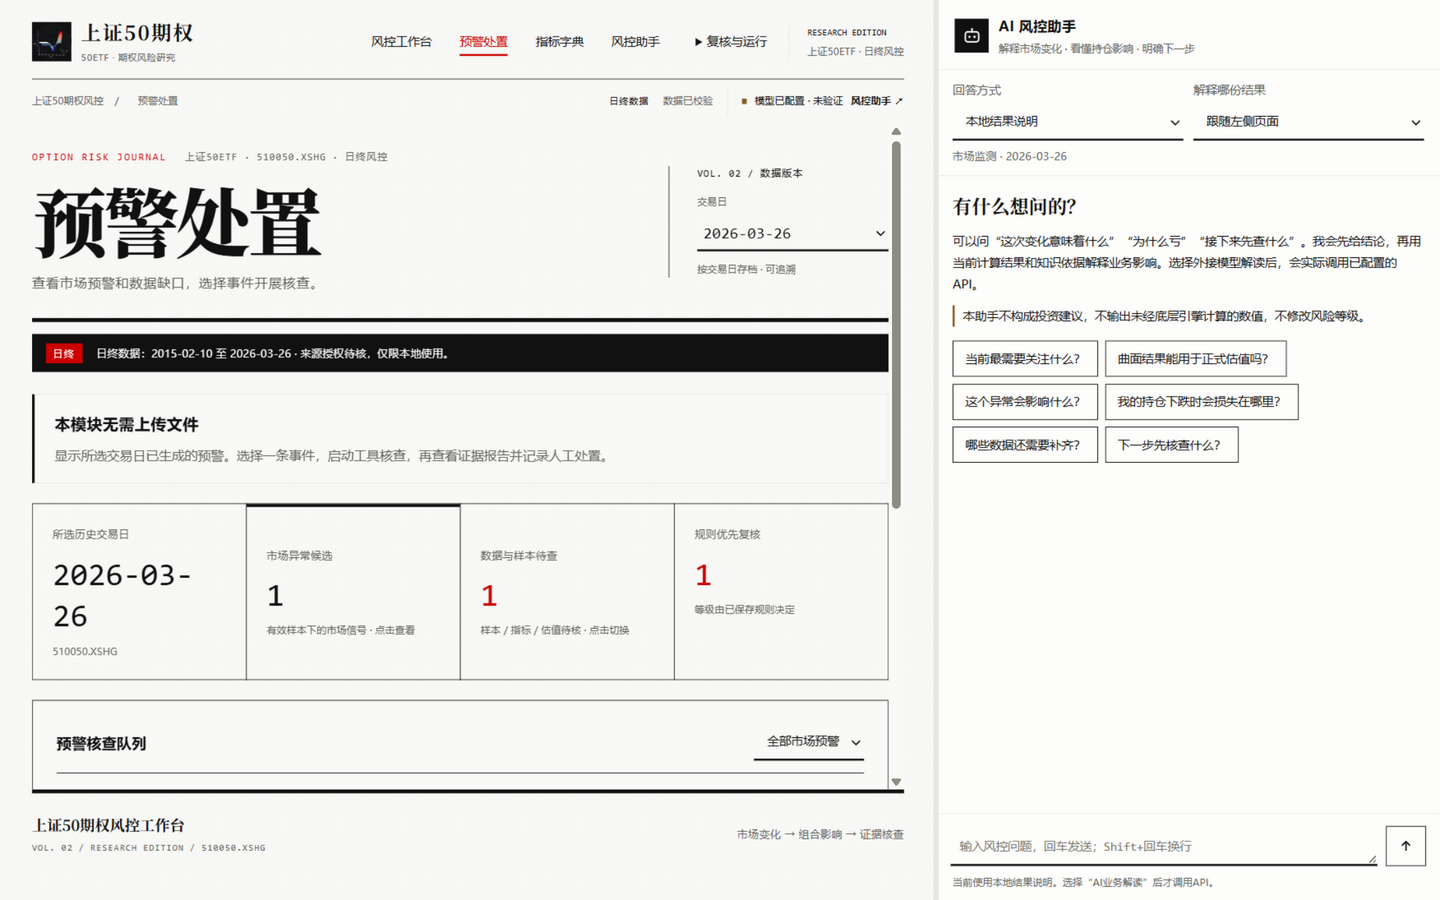Click the main panel vertical scrollbar thumb
Image resolution: width=1440 pixels, height=900 pixels.
[x=896, y=324]
